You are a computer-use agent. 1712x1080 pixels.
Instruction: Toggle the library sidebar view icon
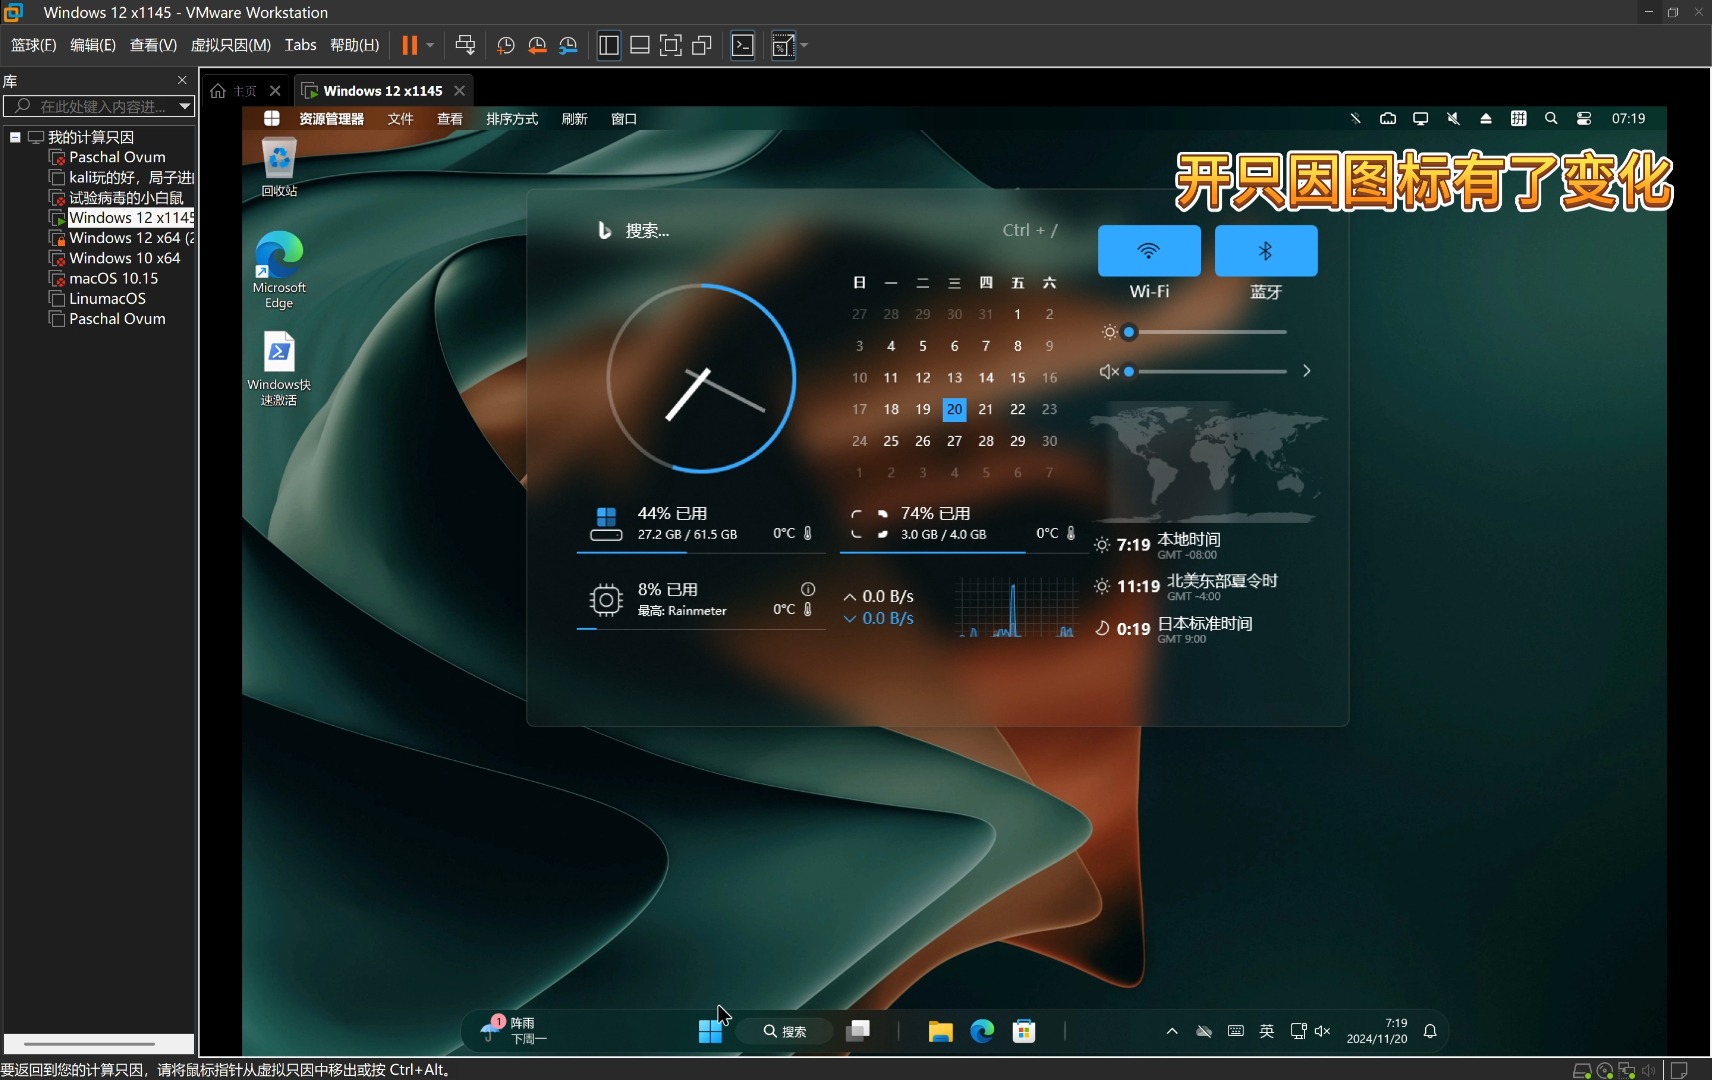[x=609, y=45]
